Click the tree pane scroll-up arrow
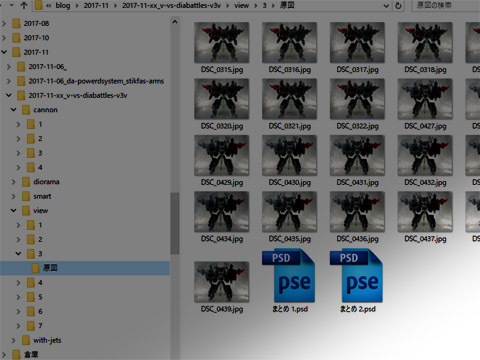 pyautogui.click(x=175, y=22)
